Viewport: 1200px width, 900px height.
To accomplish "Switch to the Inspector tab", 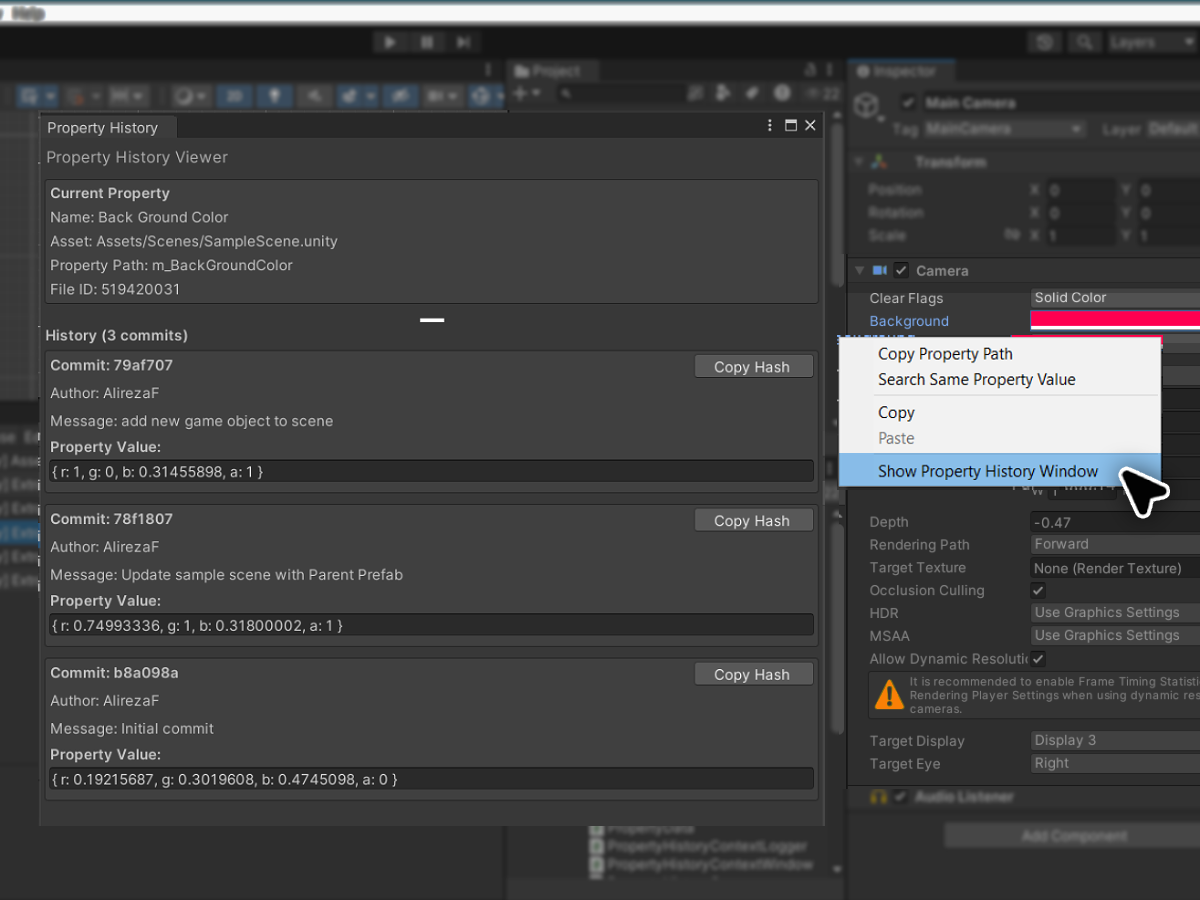I will [x=903, y=71].
